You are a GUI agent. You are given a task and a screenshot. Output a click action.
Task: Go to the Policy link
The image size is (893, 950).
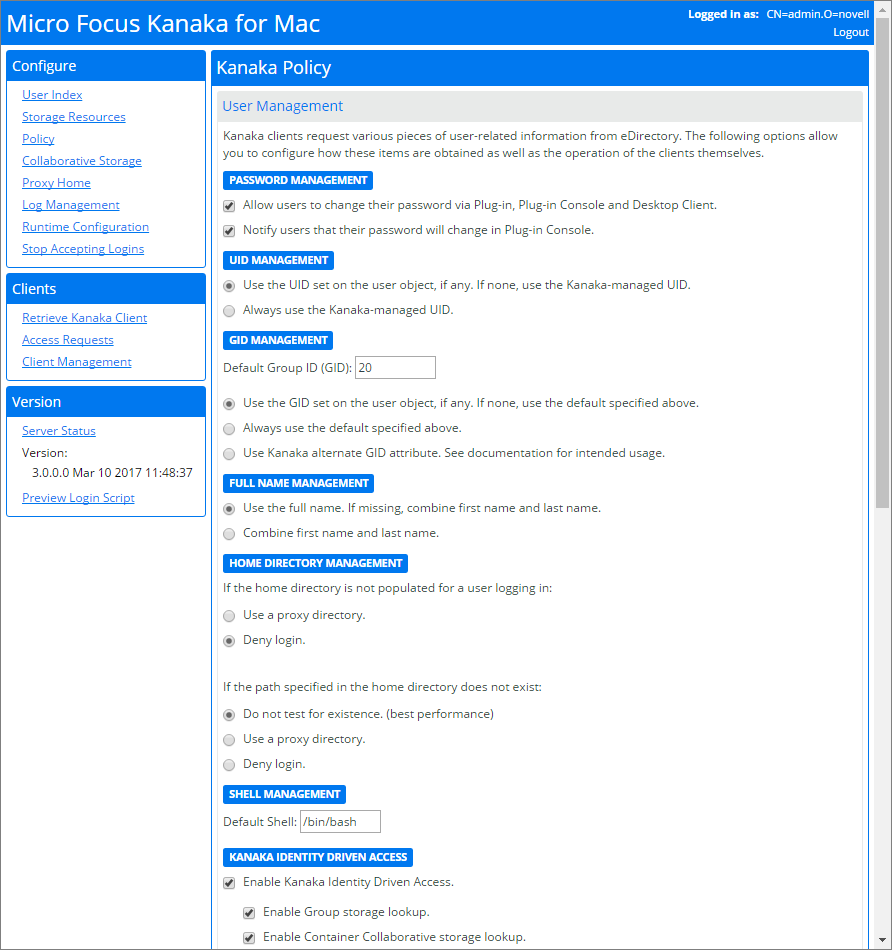[x=38, y=139]
